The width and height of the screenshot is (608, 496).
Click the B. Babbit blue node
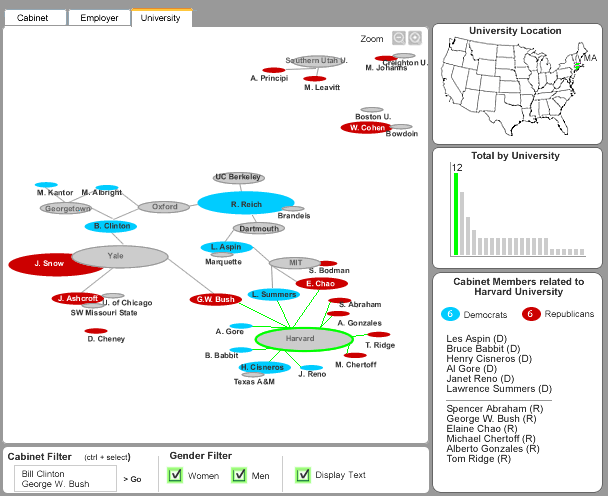[x=241, y=350]
